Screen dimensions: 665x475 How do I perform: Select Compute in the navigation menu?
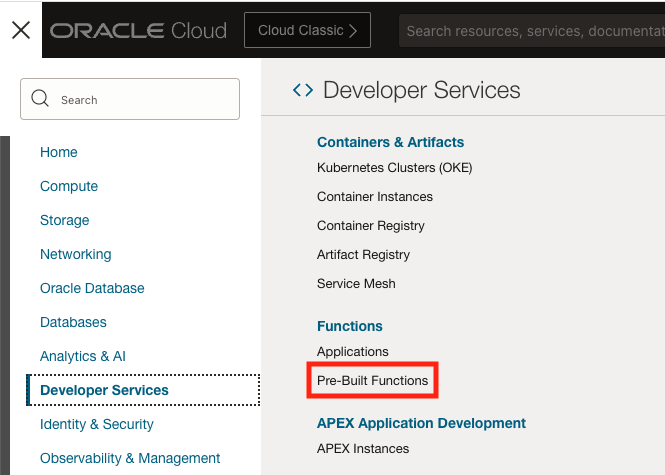[x=69, y=186]
